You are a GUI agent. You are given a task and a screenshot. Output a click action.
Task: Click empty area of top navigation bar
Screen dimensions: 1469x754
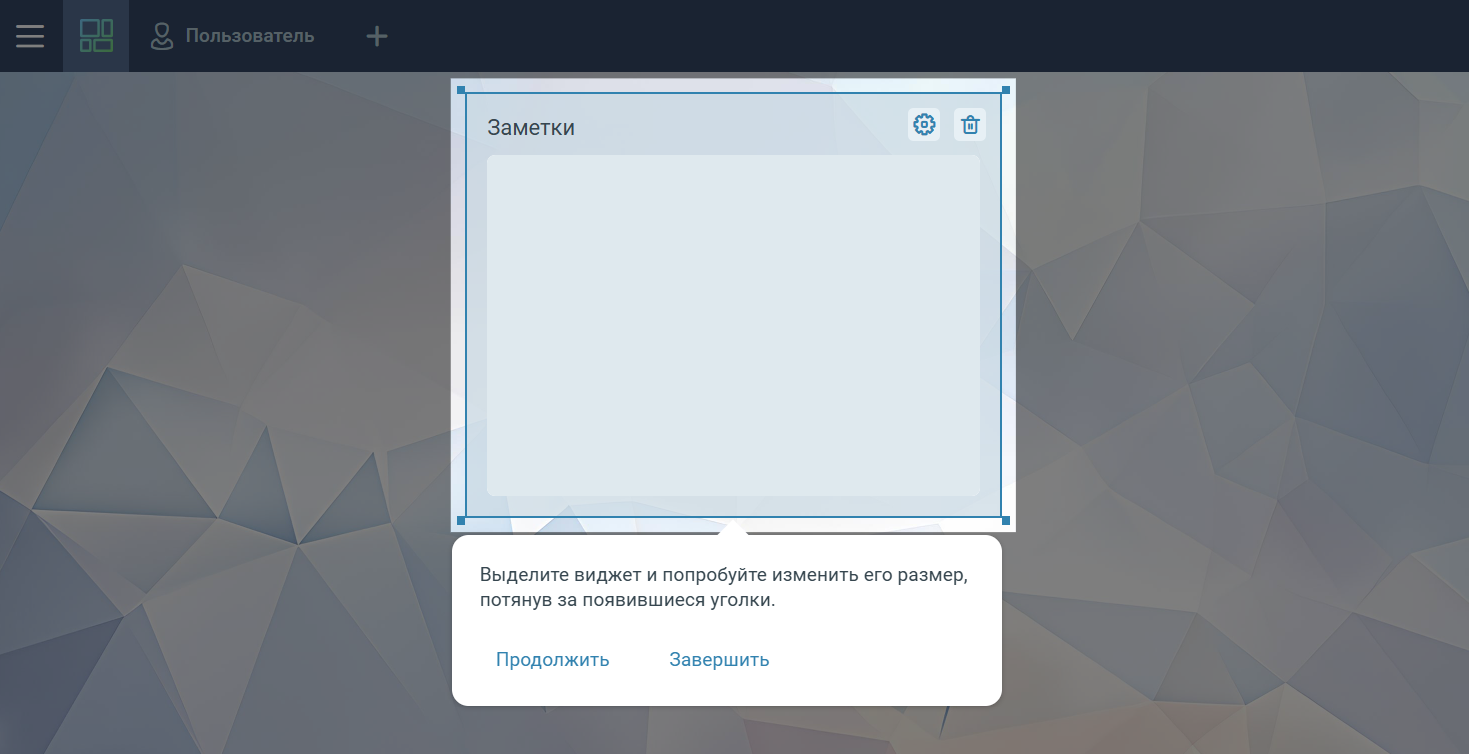point(900,36)
